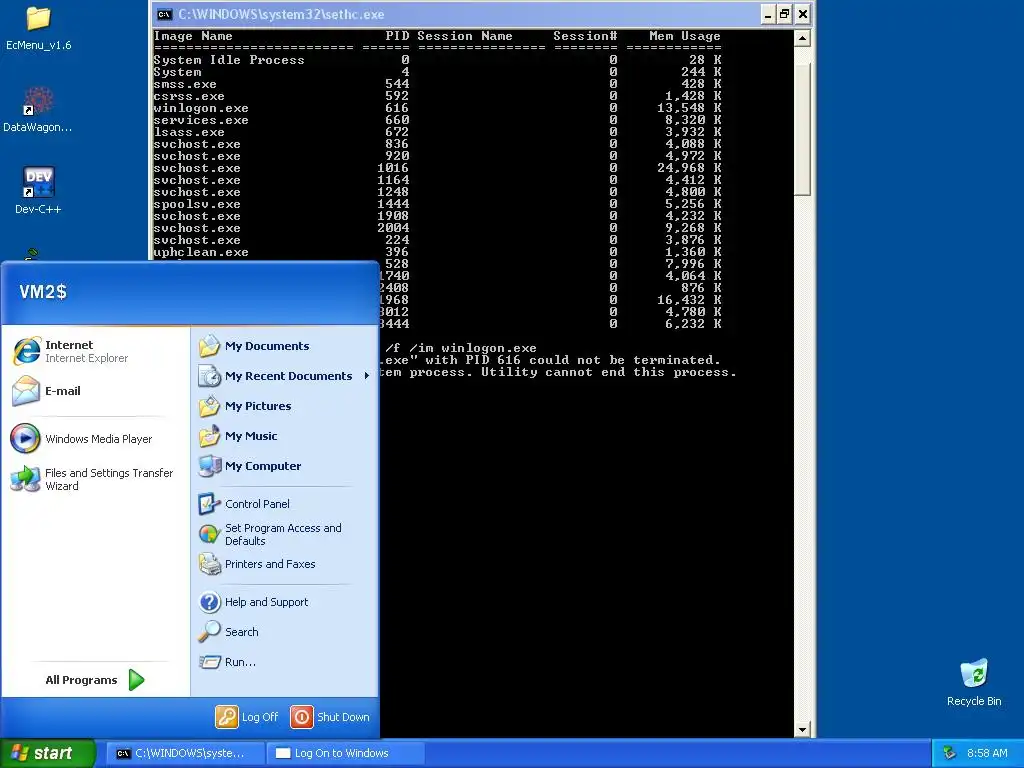
Task: Open the cmd window system menu icon
Action: tap(165, 14)
